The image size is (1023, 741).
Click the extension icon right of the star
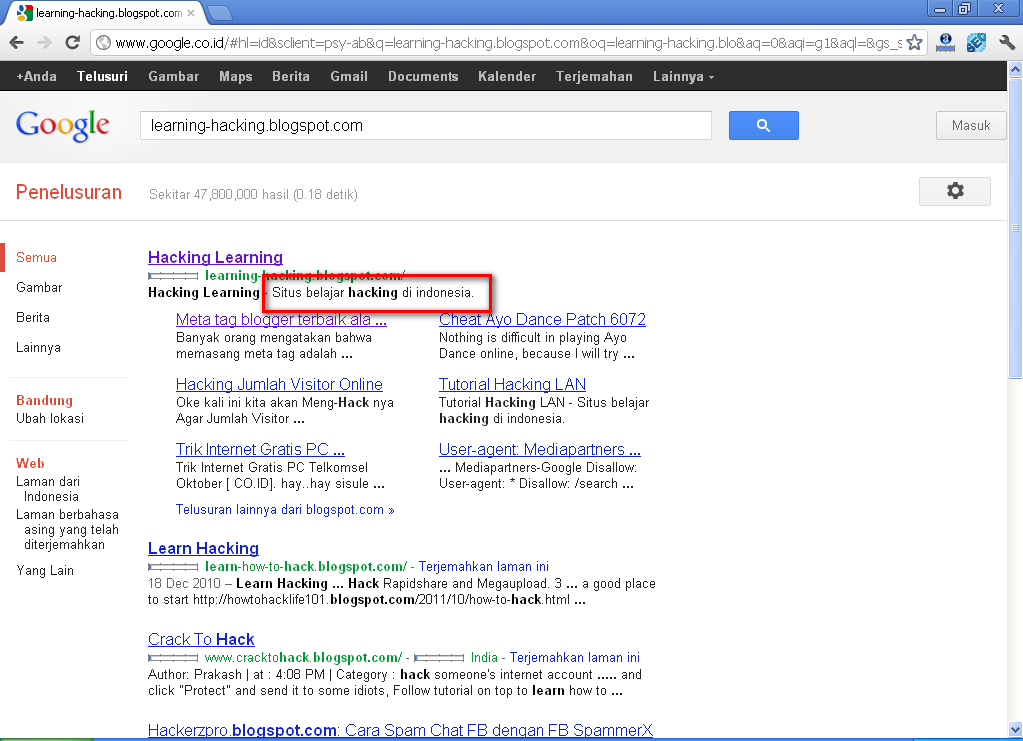(x=945, y=43)
